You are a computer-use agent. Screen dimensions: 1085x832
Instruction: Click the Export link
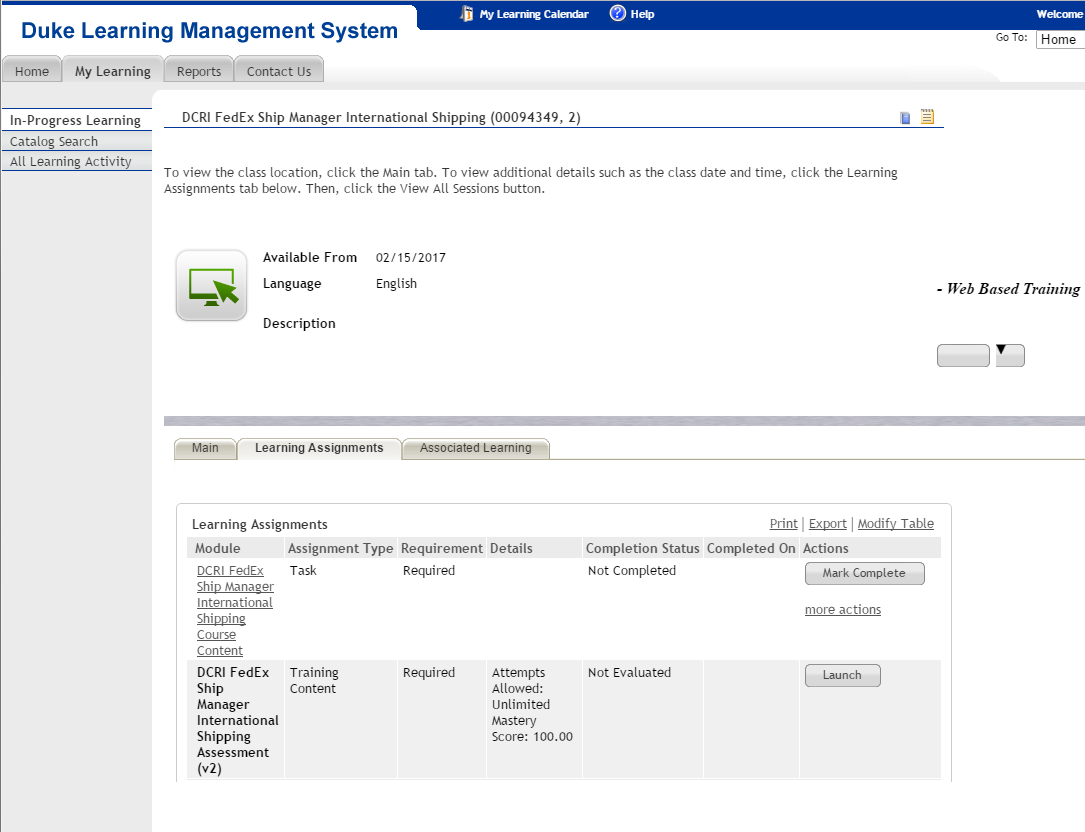pyautogui.click(x=828, y=523)
